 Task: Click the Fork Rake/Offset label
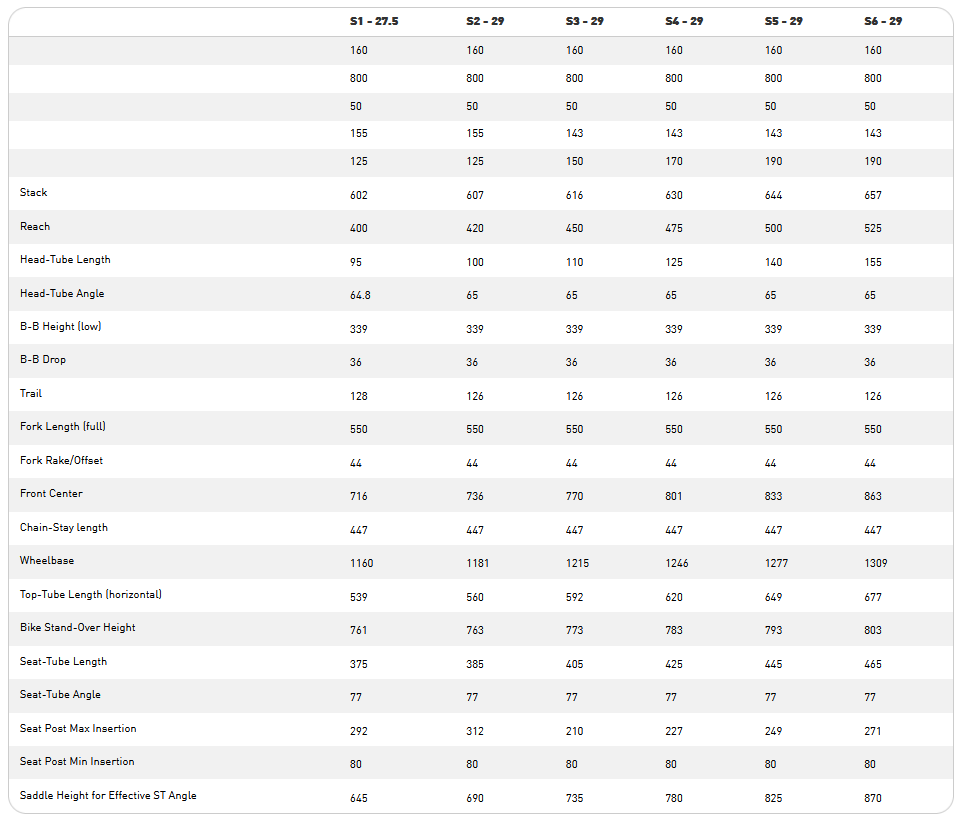[62, 461]
